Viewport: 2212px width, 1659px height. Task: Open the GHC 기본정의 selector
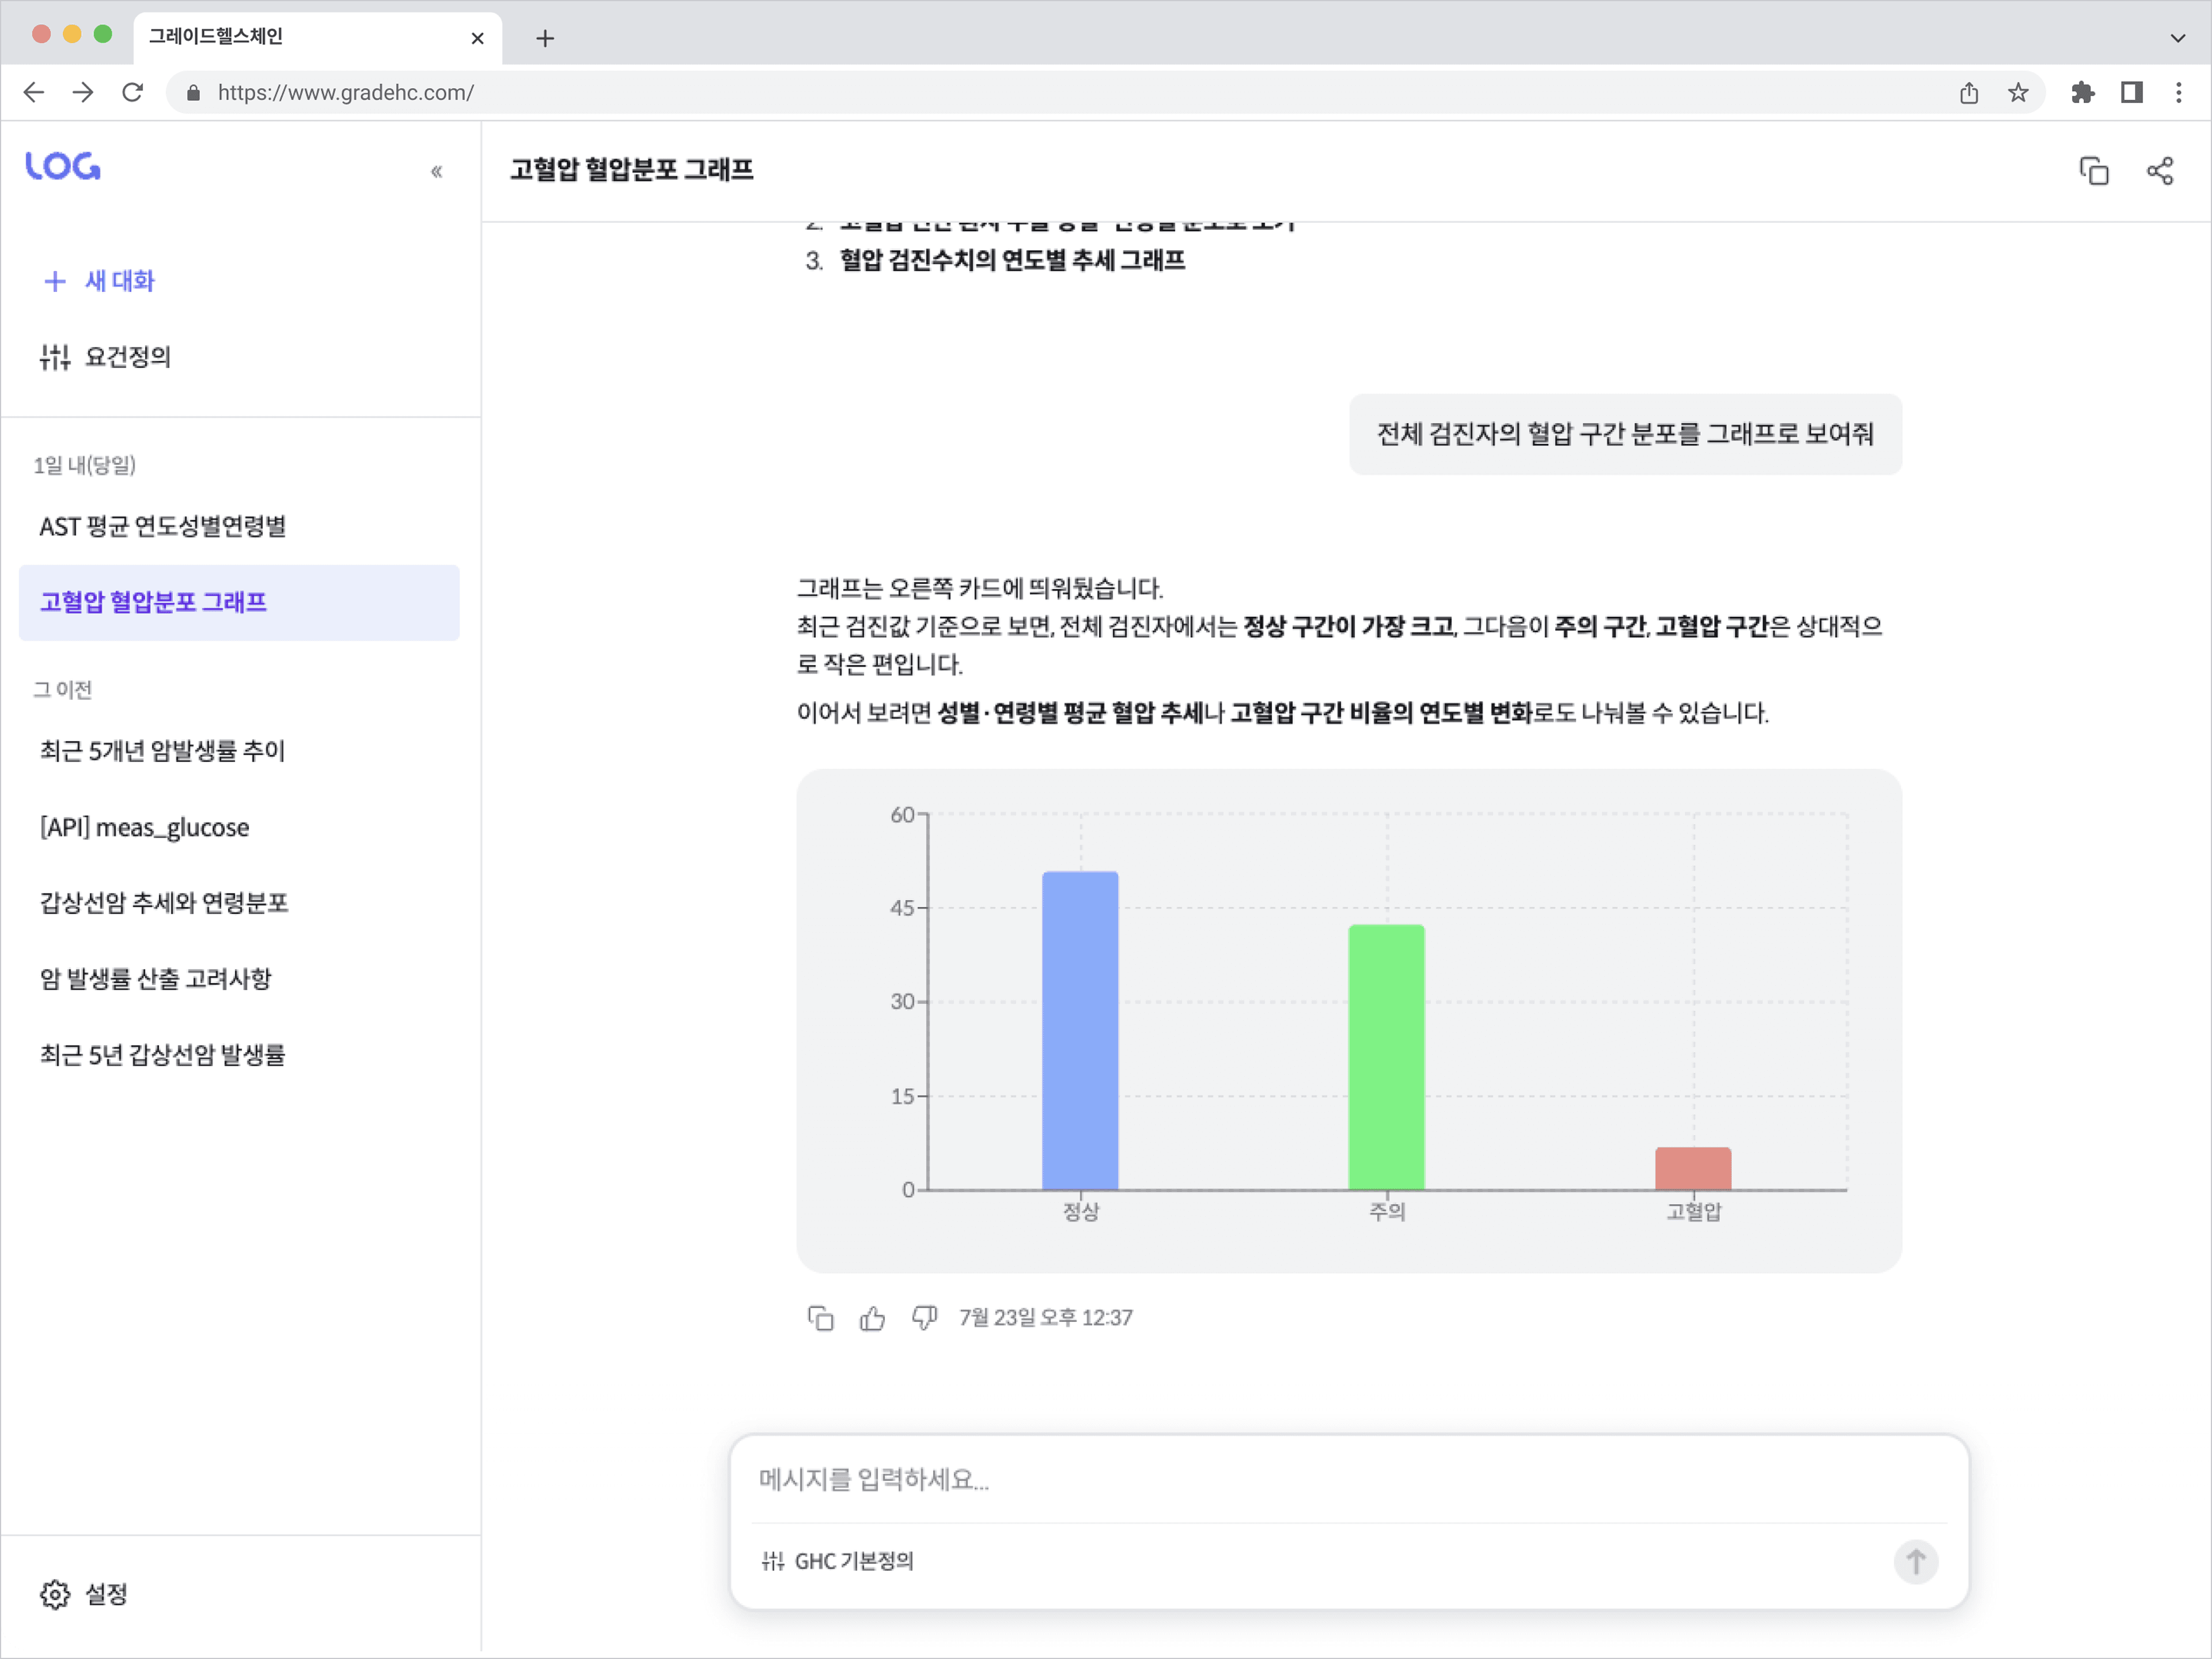click(838, 1561)
